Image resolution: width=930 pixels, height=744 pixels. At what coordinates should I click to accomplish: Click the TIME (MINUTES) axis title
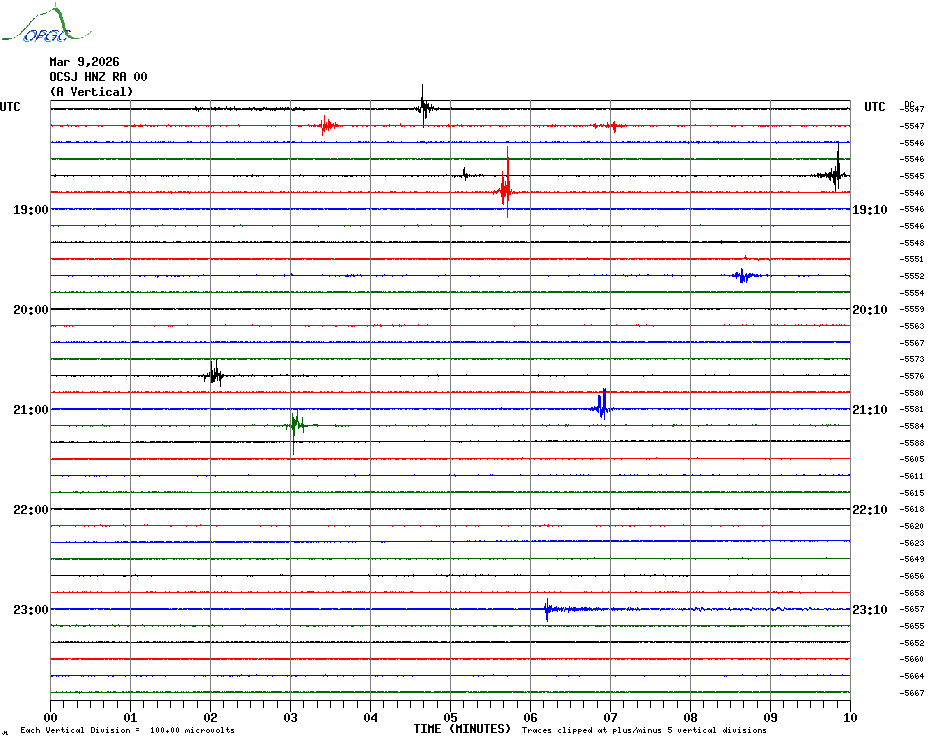[x=462, y=729]
